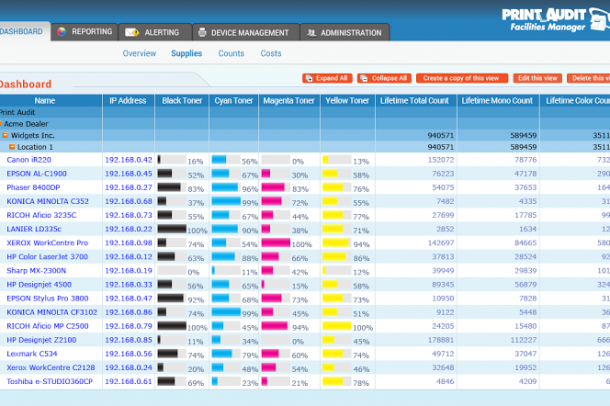Open the HP Designjet 4500 link
The image size is (610, 406).
pyautogui.click(x=39, y=285)
